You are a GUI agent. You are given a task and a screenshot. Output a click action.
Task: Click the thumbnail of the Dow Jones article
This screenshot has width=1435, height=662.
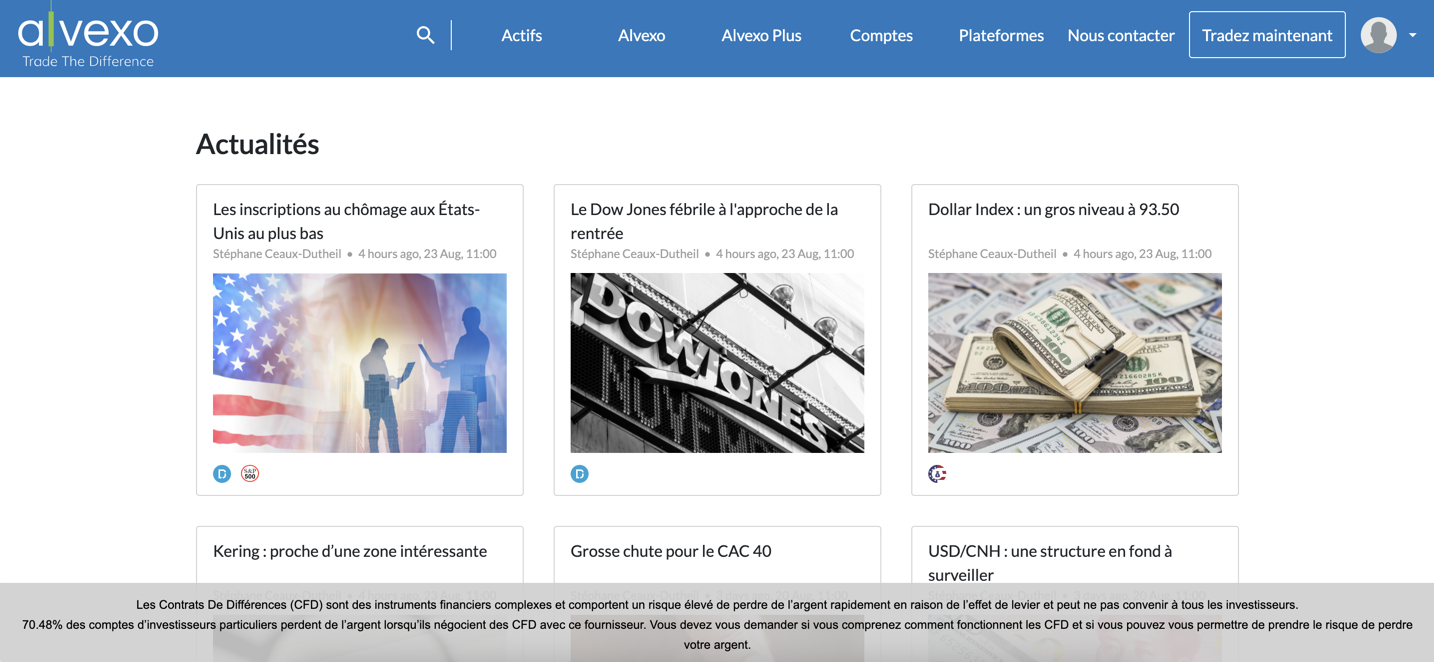click(717, 362)
